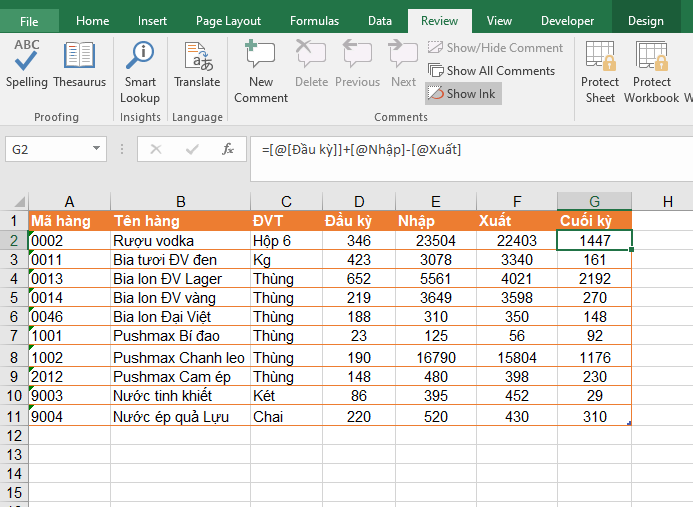
Task: Select column D header
Action: [x=359, y=201]
